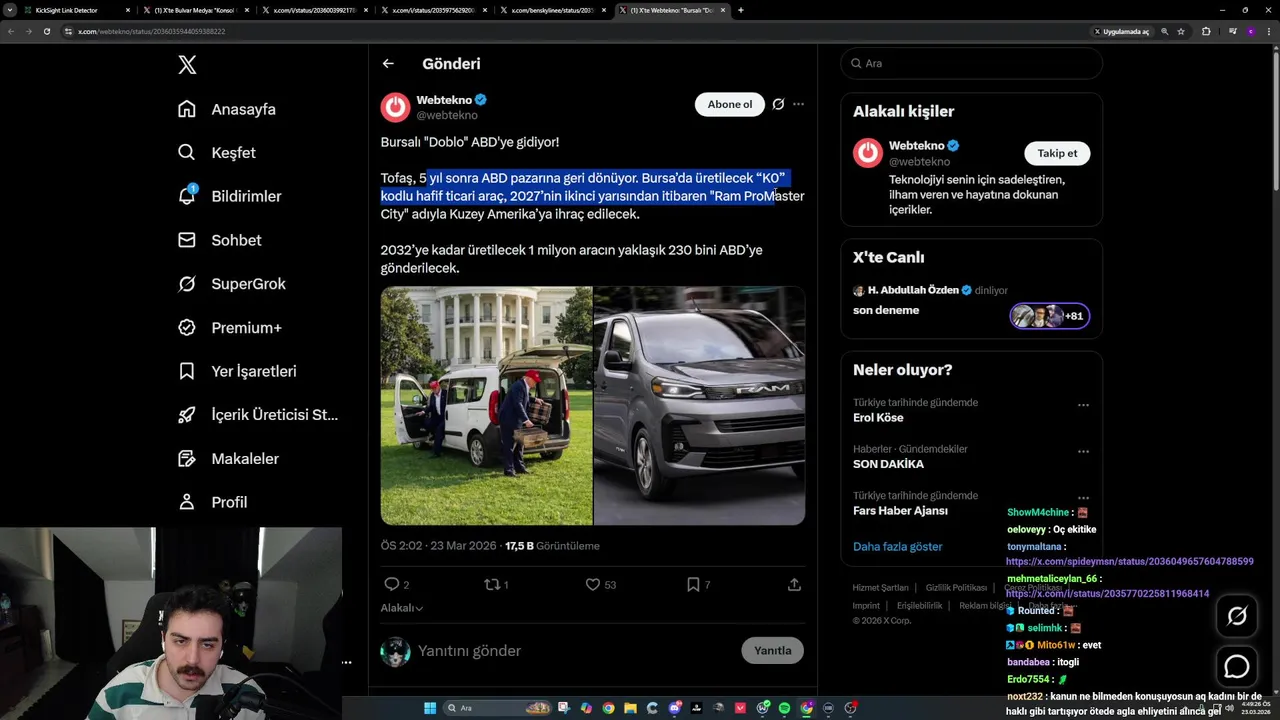Open the Imprint footer link
Screen dimensions: 1280x720
point(867,606)
